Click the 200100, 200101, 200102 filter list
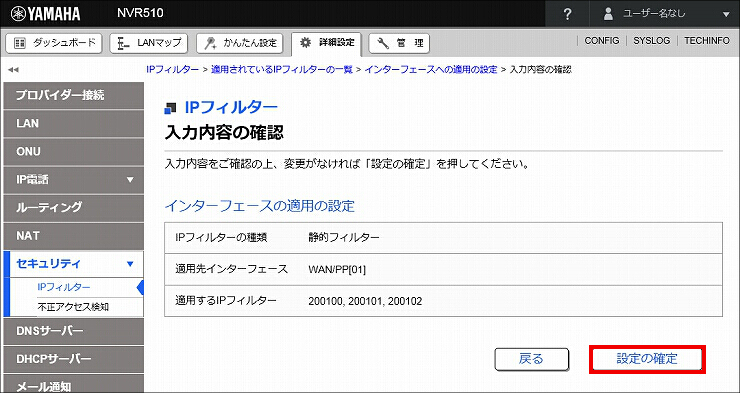Screen dimensions: 740x393 point(365,301)
